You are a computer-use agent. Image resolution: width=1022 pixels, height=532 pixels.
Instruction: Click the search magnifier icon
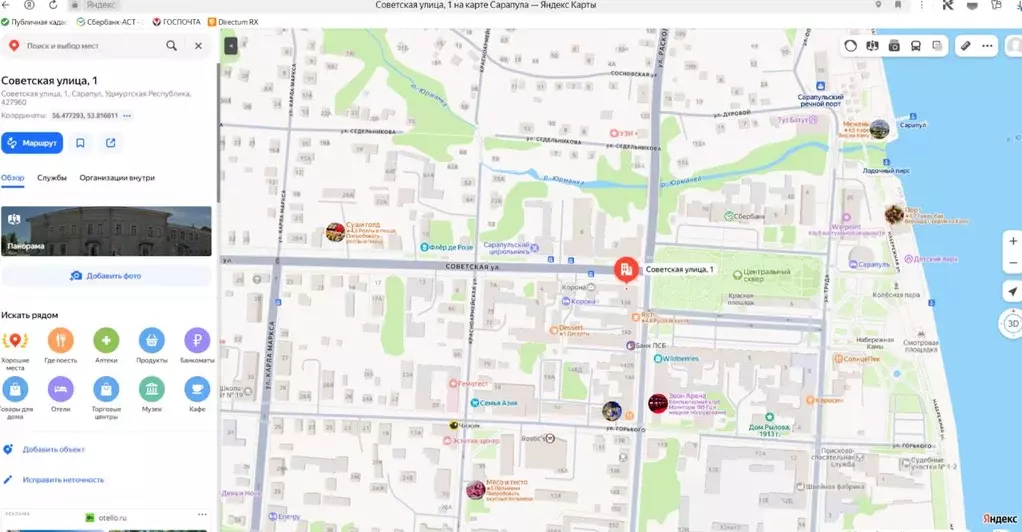171,46
